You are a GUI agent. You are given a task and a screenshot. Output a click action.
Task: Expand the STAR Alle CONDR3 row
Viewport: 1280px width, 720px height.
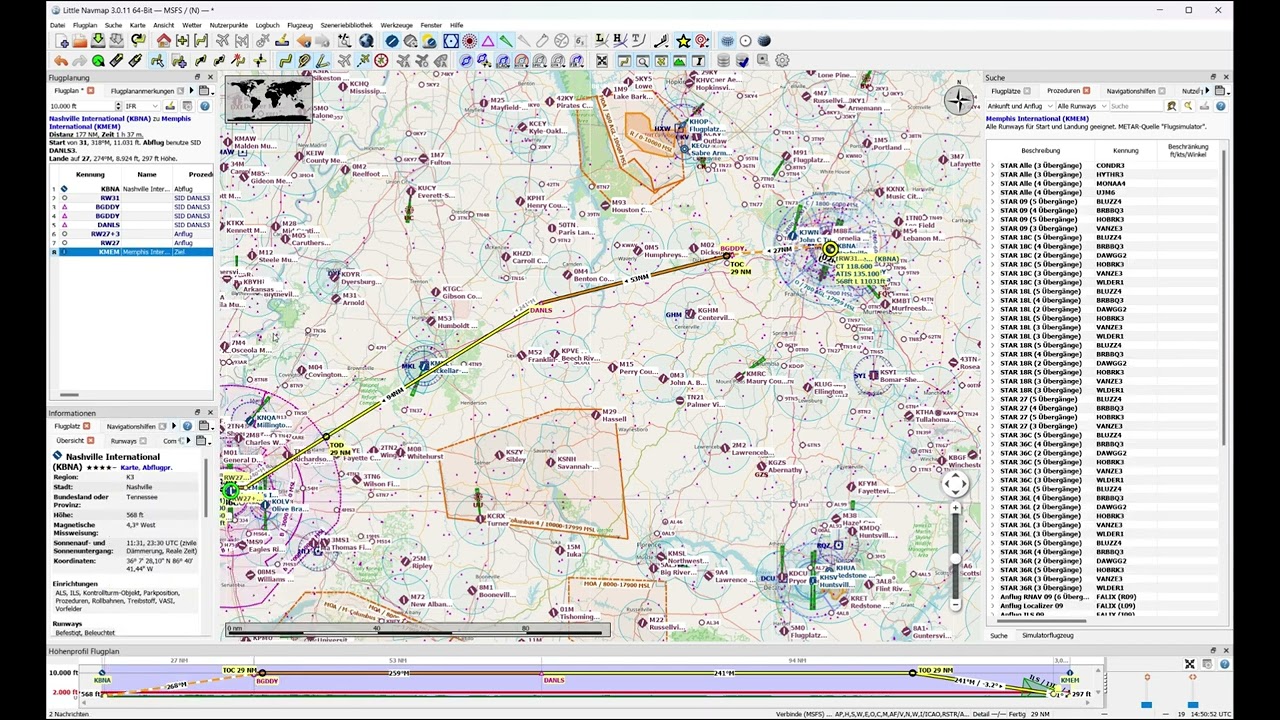[993, 166]
